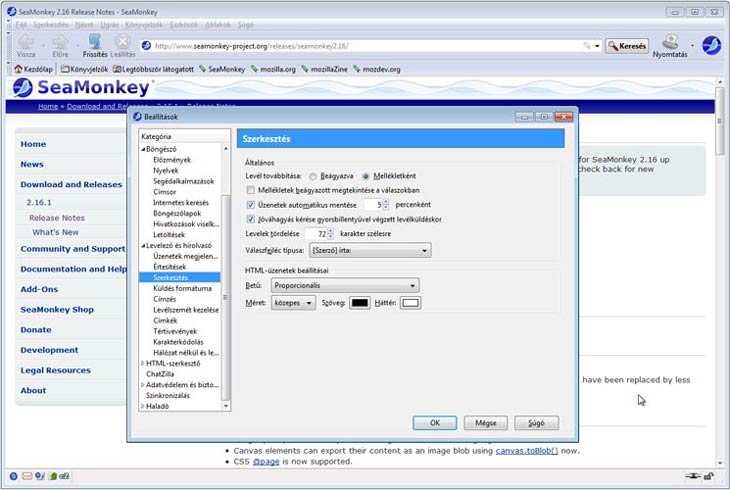The height and width of the screenshot is (490, 730).
Task: Open the Eszközök menu
Action: (x=184, y=25)
